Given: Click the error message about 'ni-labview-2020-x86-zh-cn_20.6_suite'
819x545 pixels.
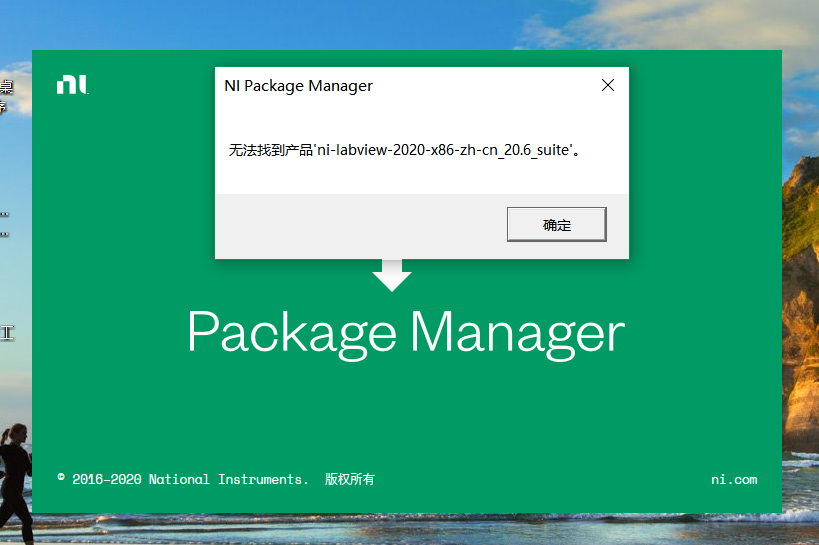Looking at the screenshot, I should click(404, 150).
